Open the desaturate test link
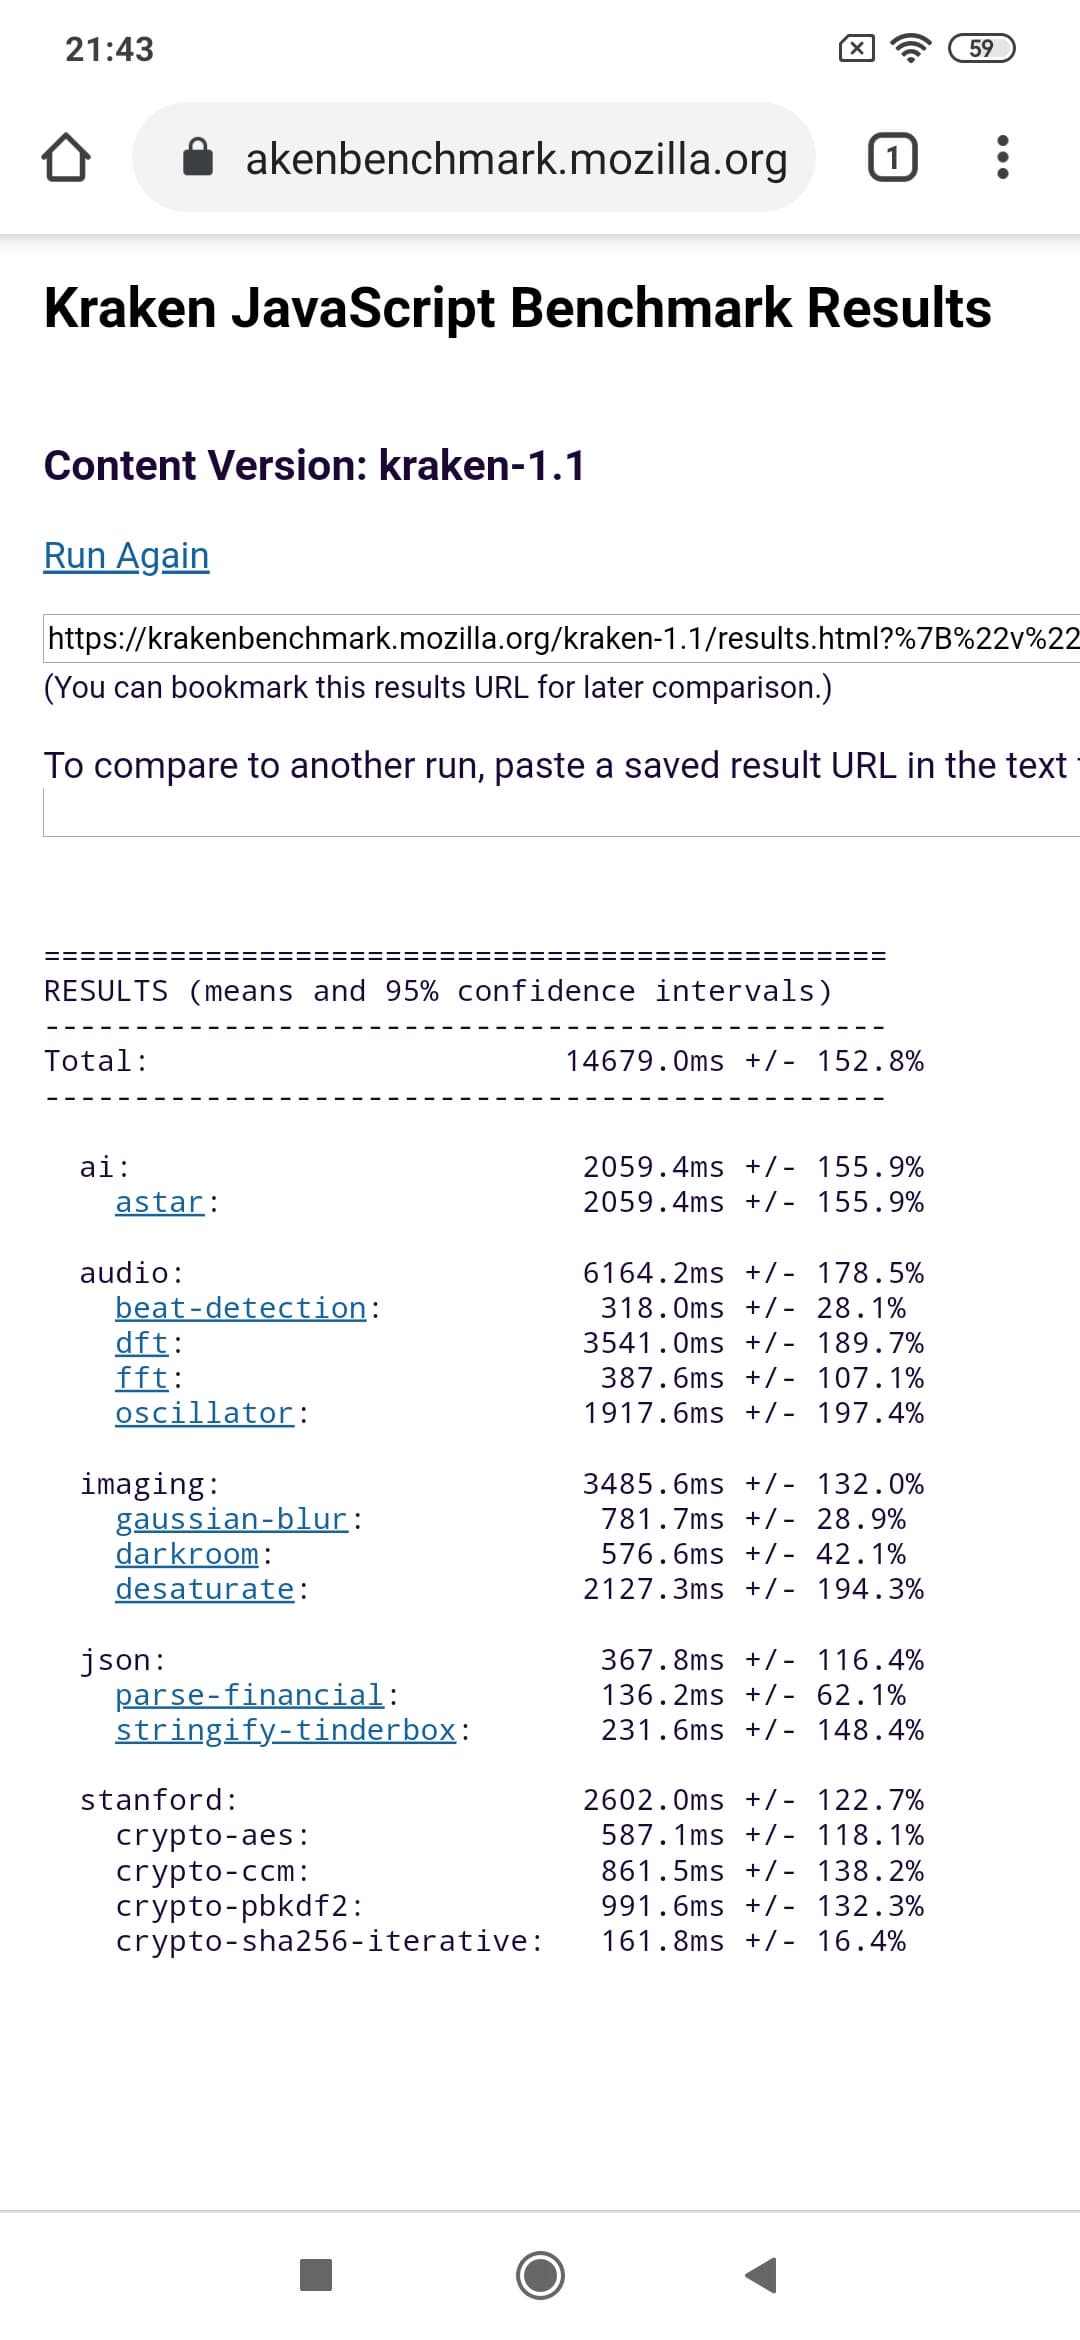This screenshot has height=2340, width=1080. click(x=205, y=1589)
